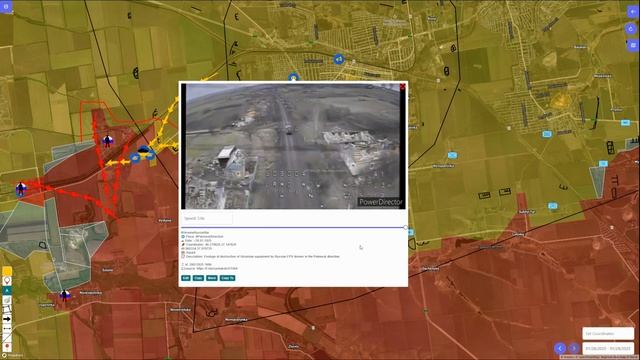Select the yellow color tool in left toolbar

[7, 271]
